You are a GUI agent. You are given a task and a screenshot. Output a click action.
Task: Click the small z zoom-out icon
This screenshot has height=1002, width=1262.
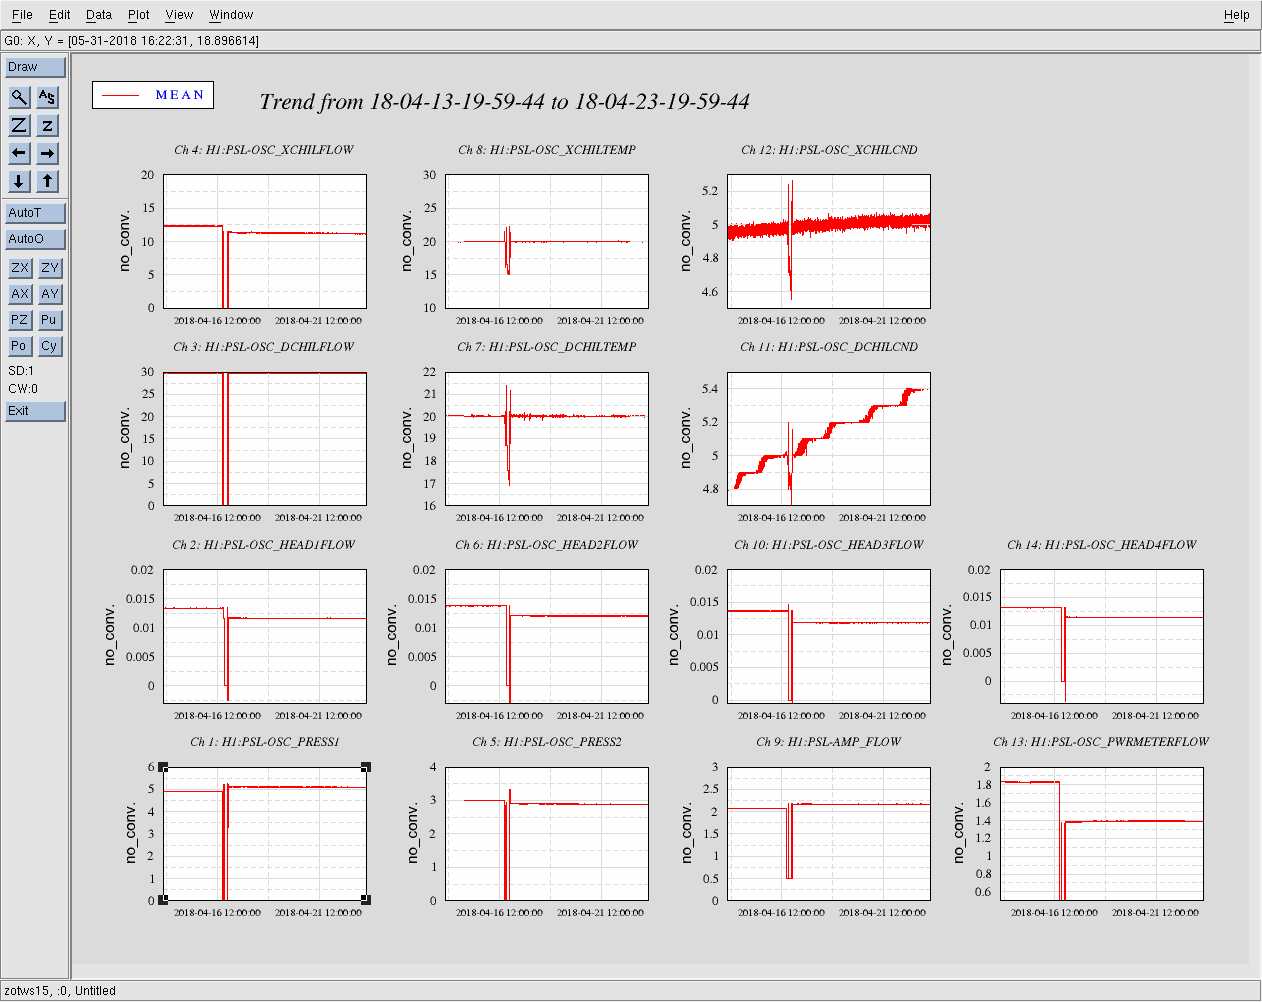pyautogui.click(x=47, y=125)
